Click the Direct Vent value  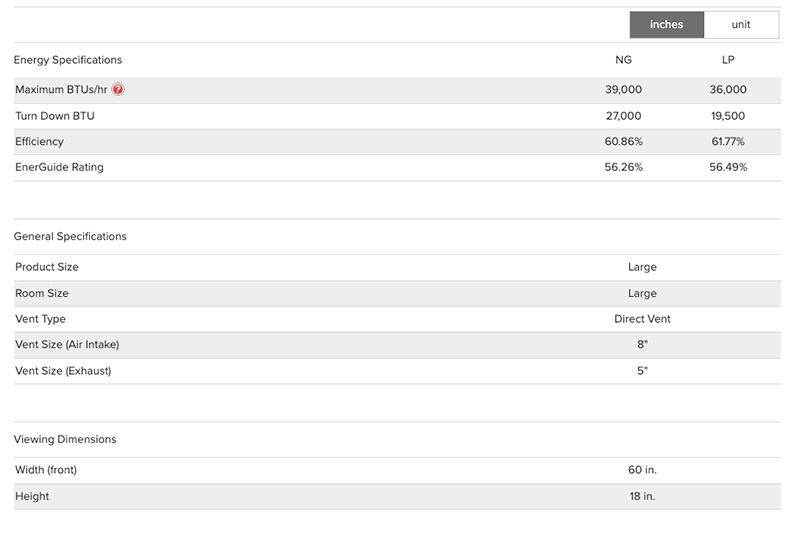coord(642,319)
